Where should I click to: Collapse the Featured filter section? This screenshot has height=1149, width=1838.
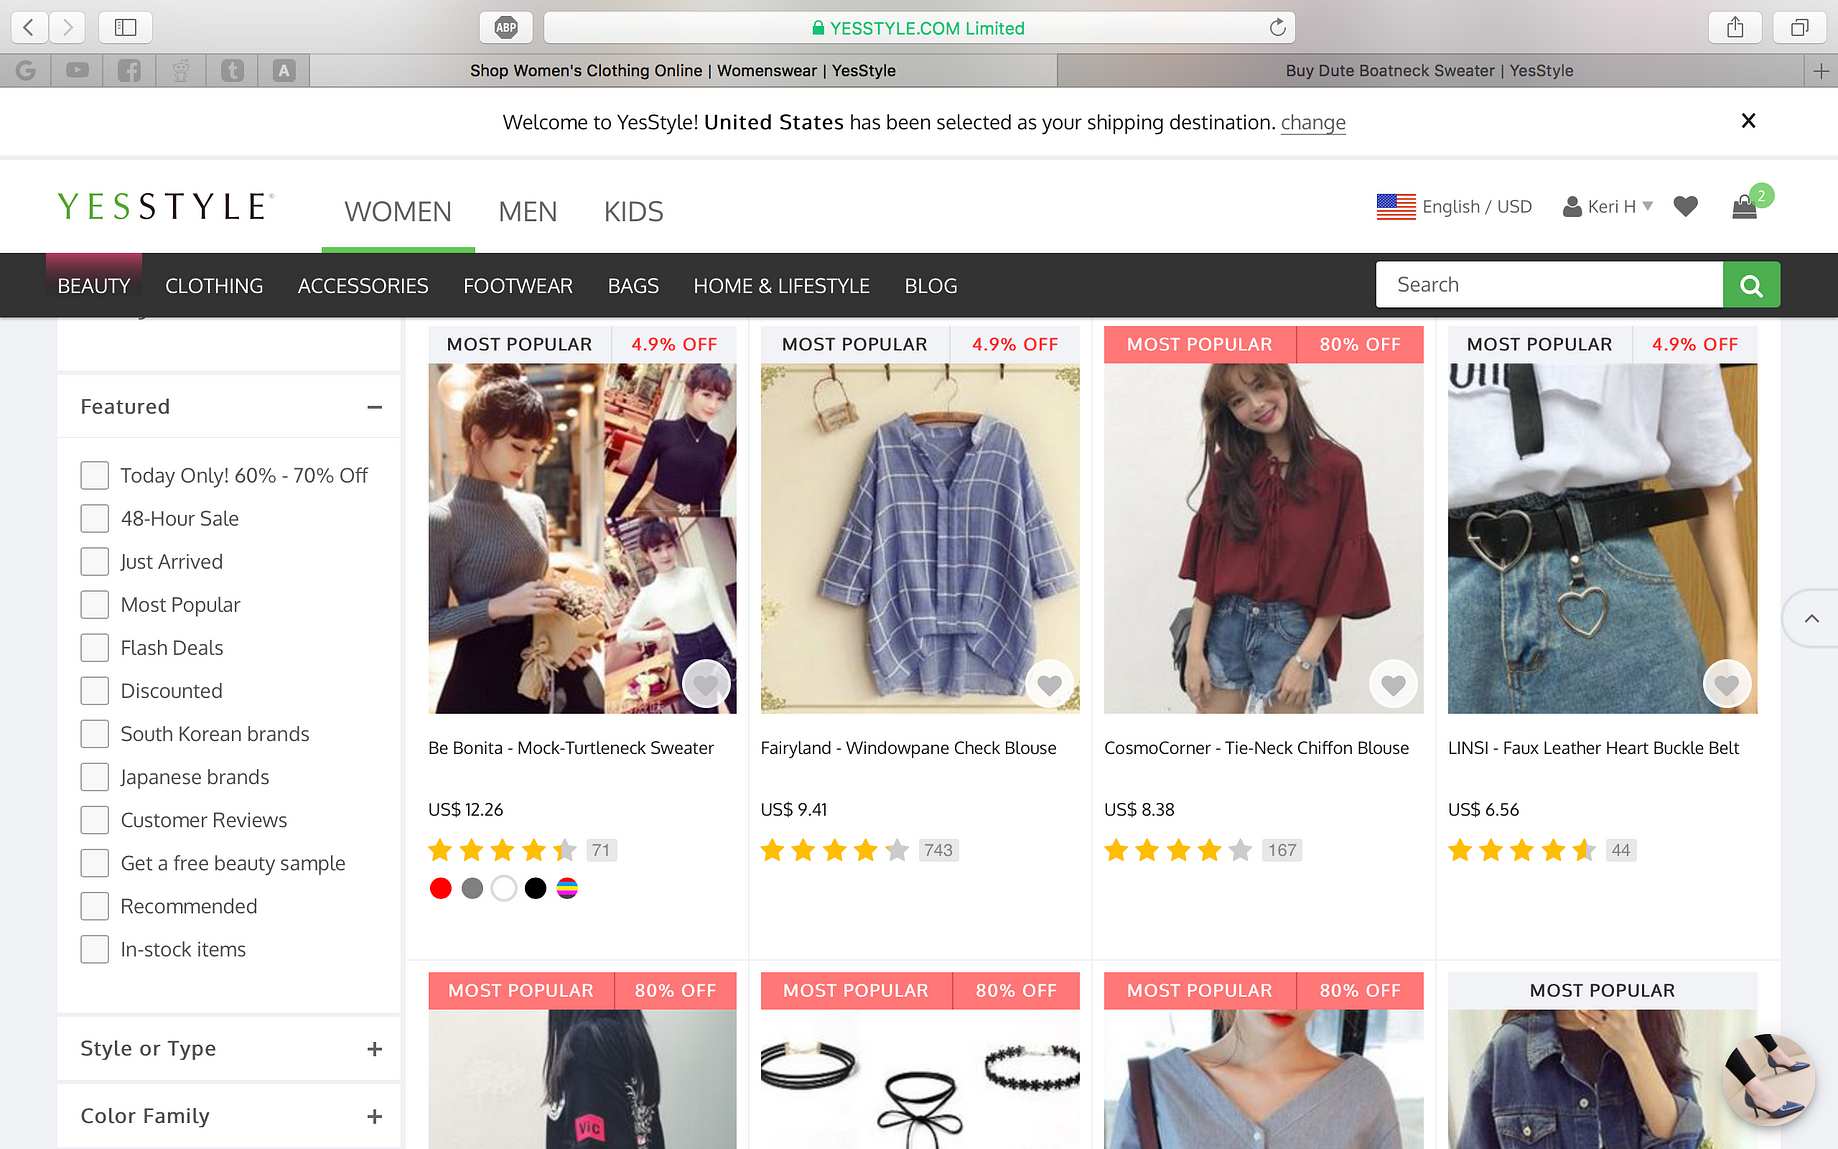coord(374,407)
